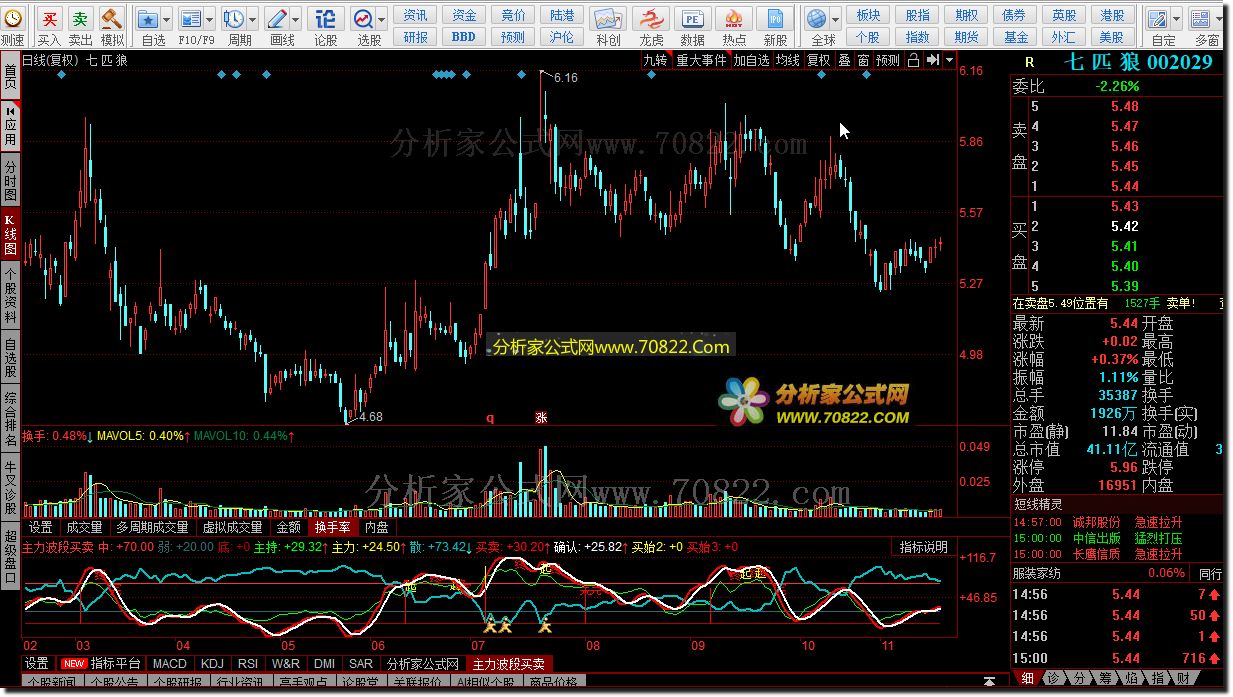1233x697 pixels.
Task: Open the 模拟 simulated trading gavel icon
Action: [112, 18]
